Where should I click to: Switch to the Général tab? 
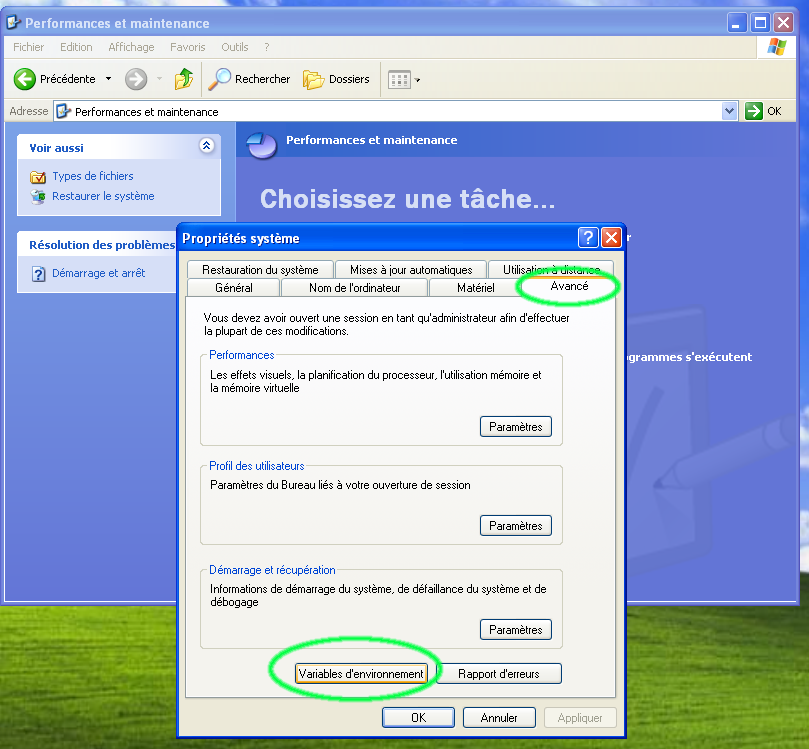tap(233, 288)
